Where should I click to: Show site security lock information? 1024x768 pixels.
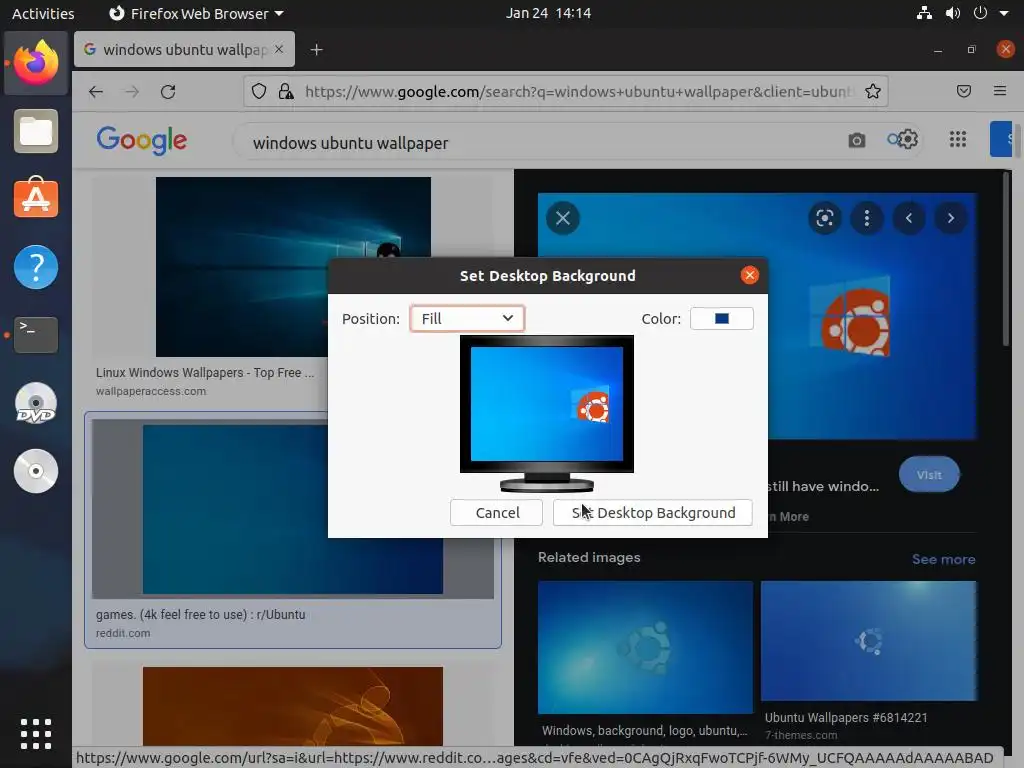point(286,91)
